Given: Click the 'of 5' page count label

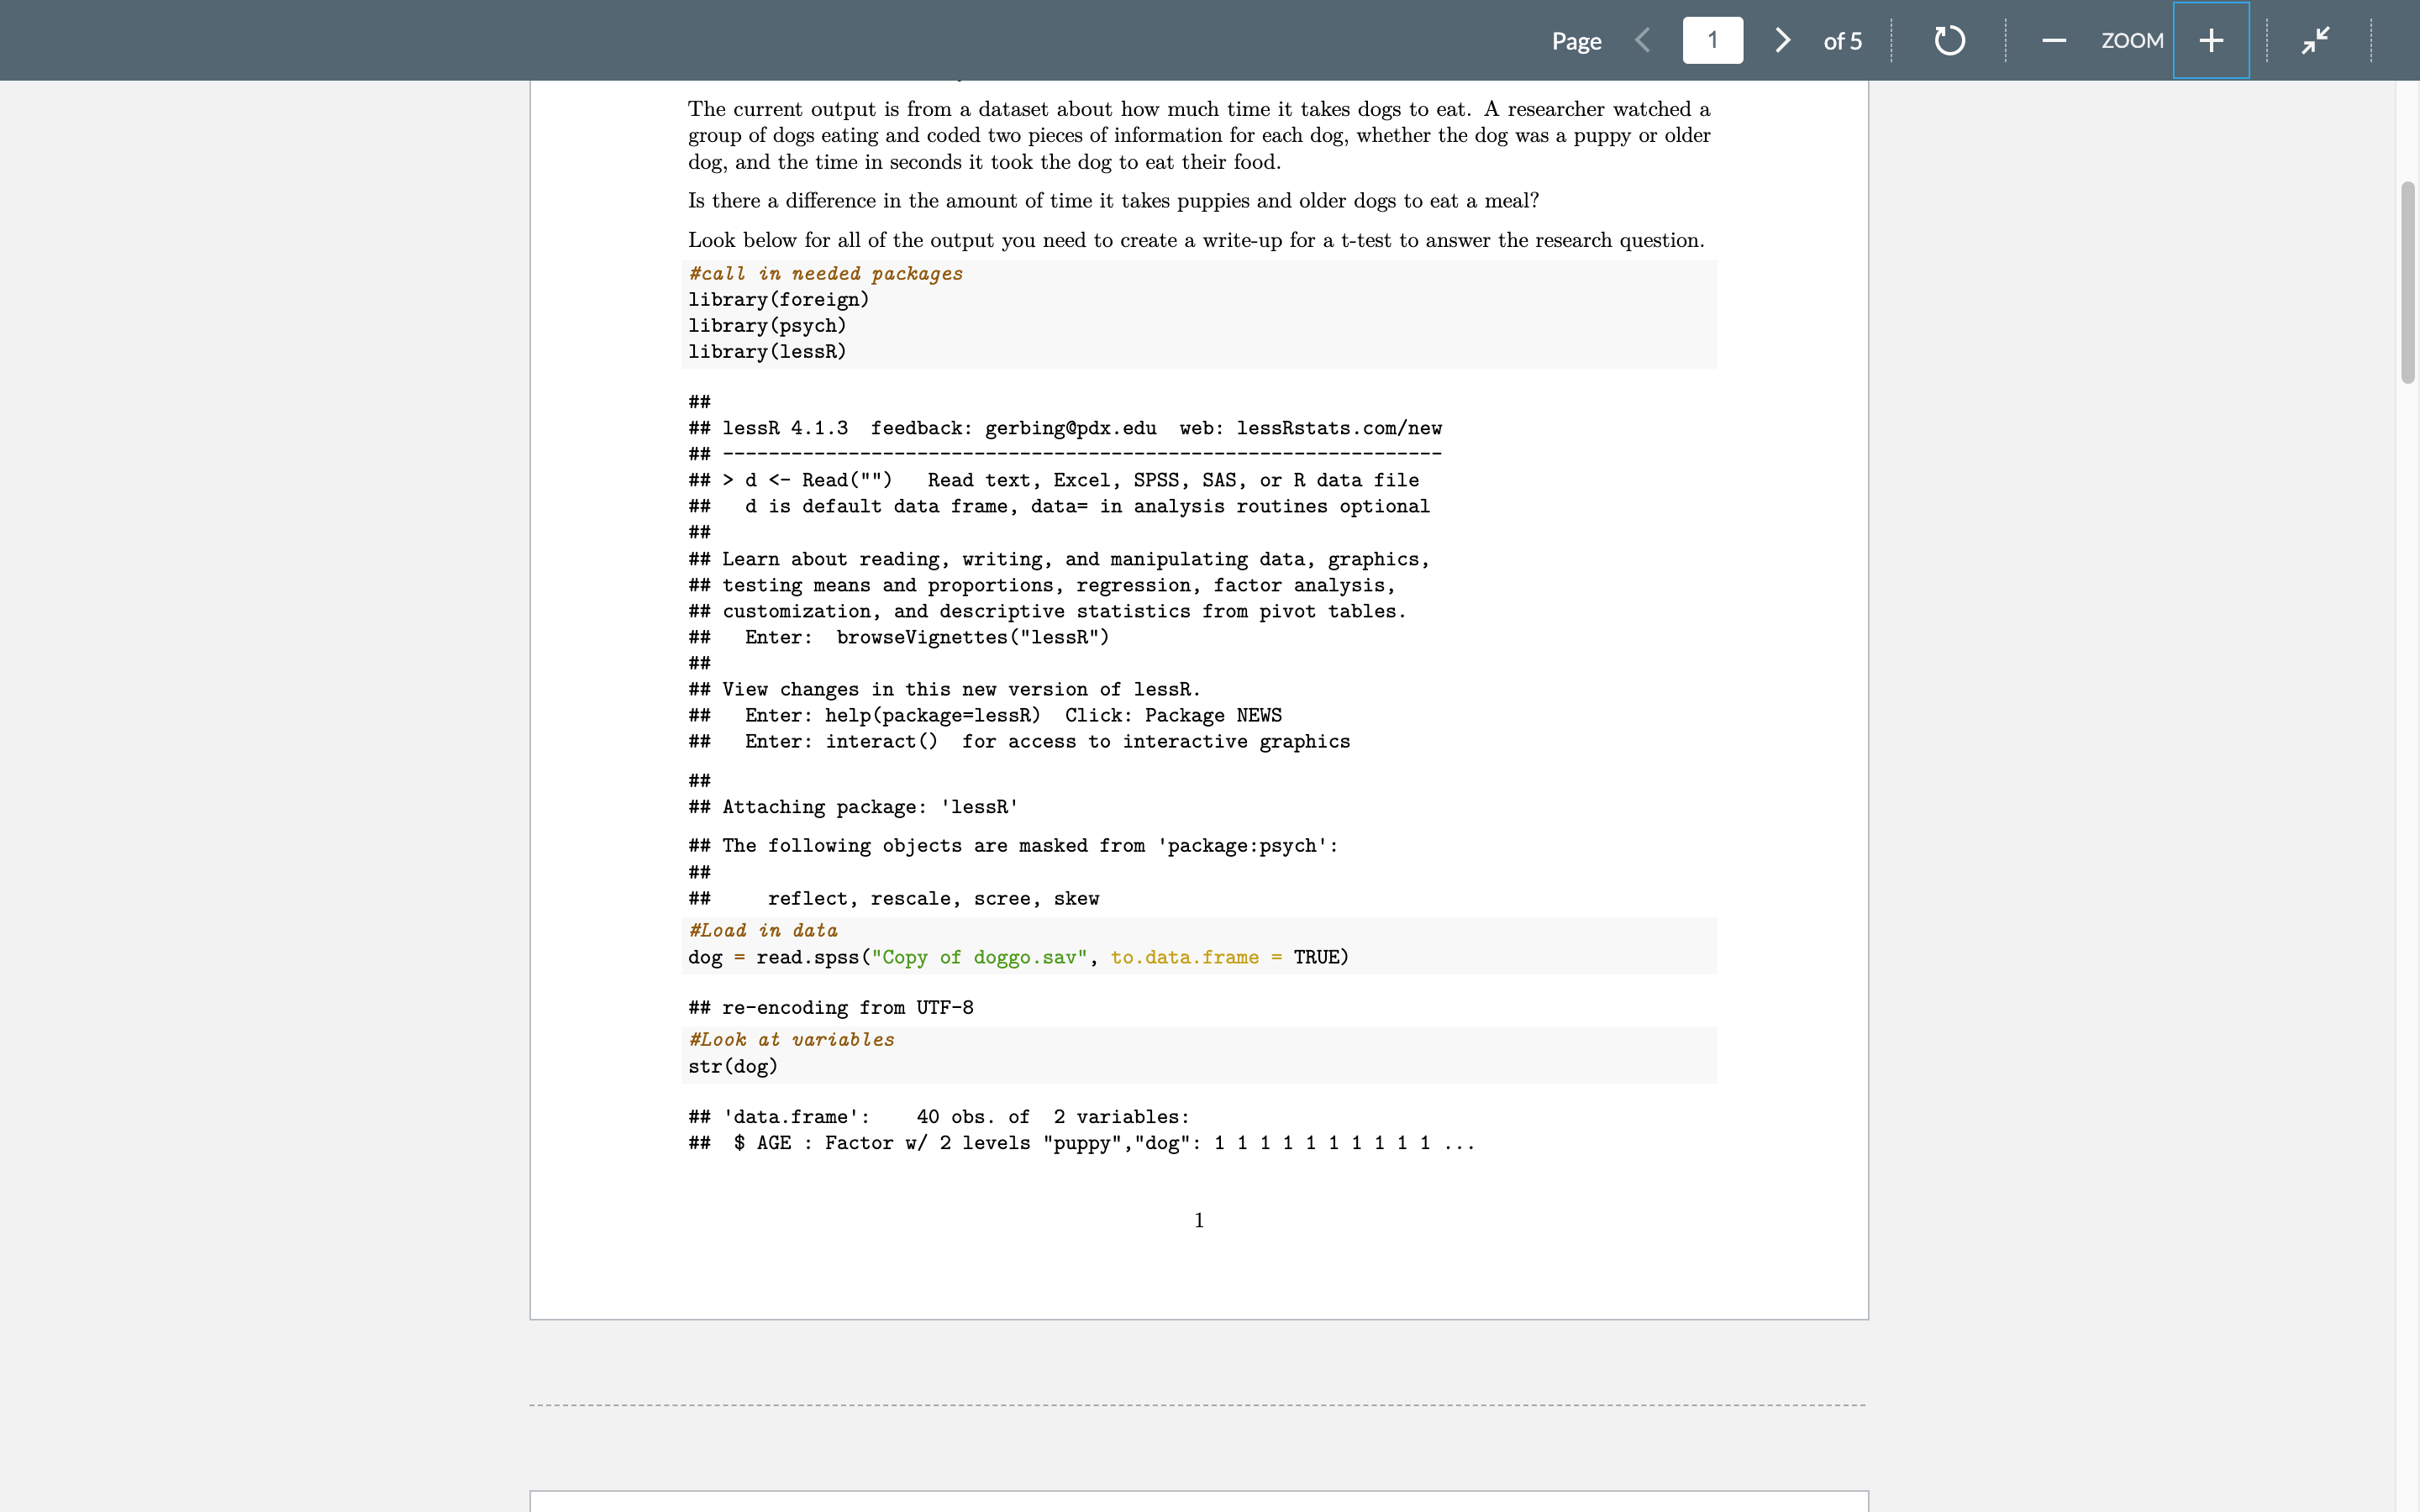Looking at the screenshot, I should [x=1842, y=41].
